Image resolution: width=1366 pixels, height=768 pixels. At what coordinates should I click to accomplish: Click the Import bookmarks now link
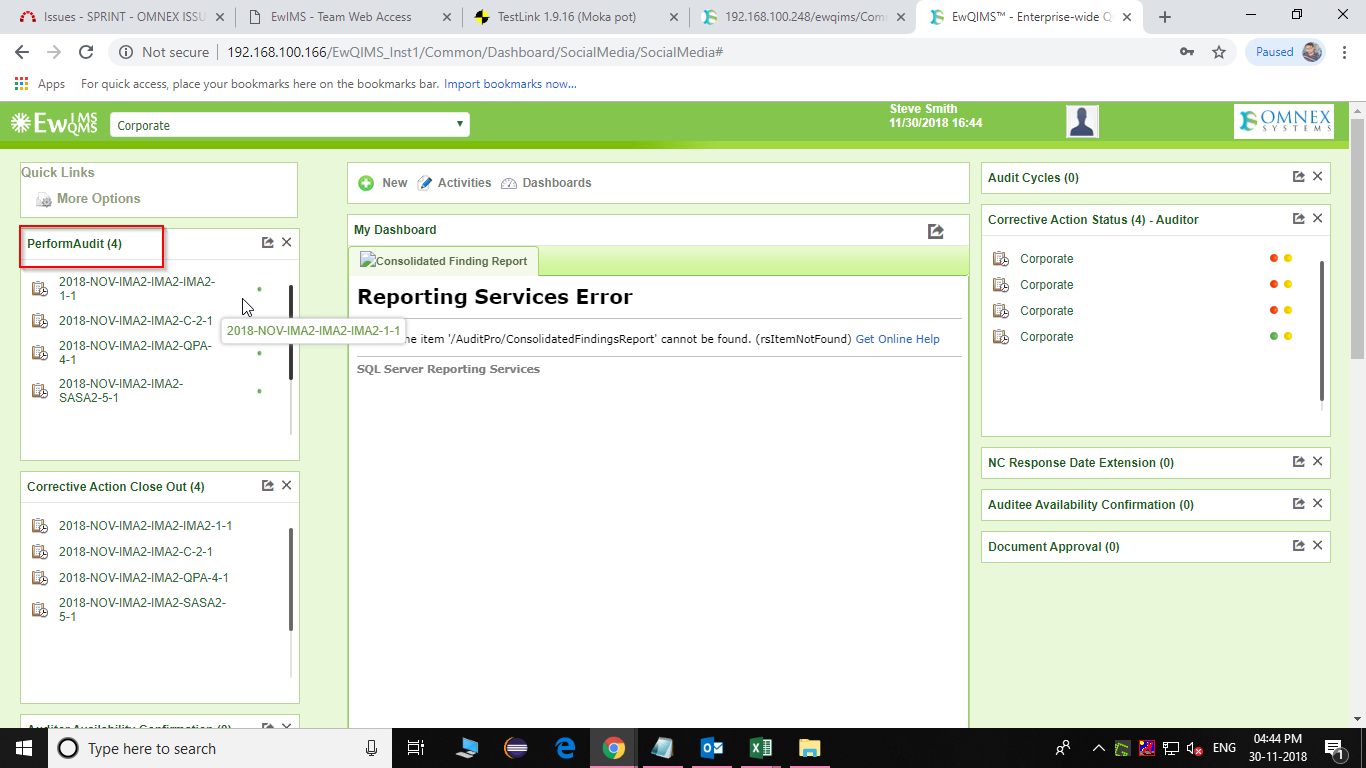tap(510, 84)
